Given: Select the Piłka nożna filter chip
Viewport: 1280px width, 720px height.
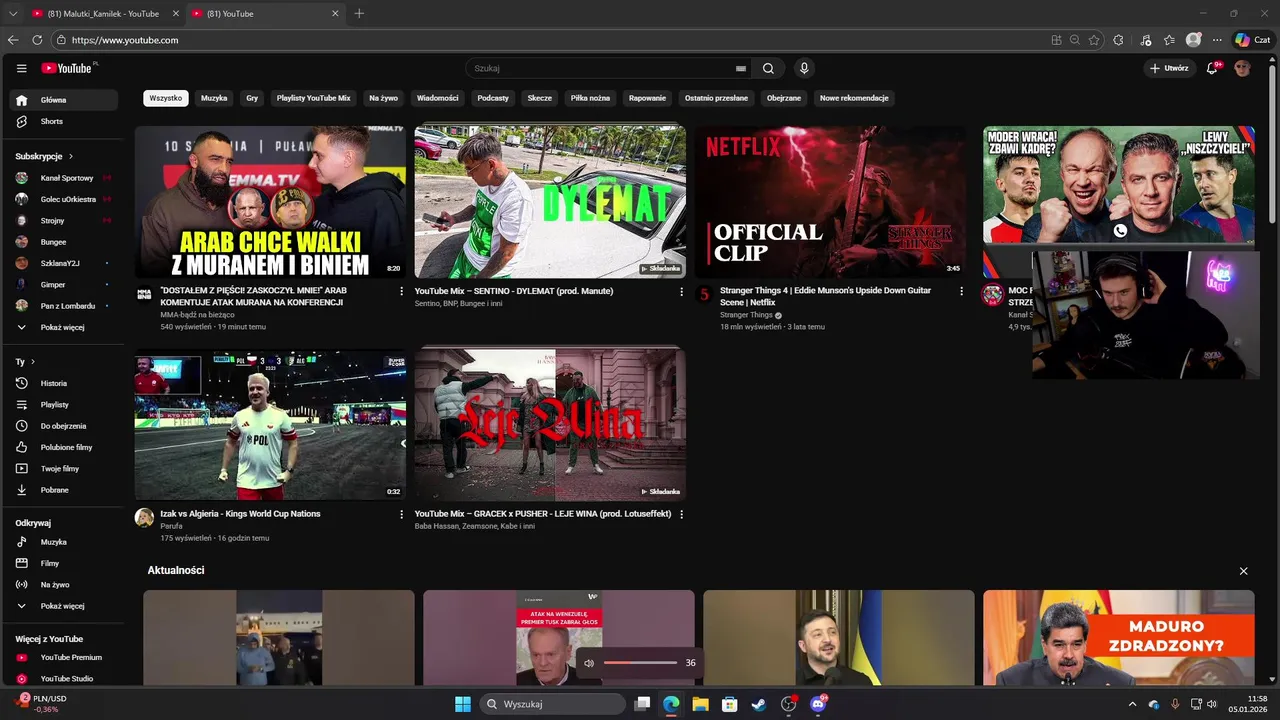Looking at the screenshot, I should [590, 98].
